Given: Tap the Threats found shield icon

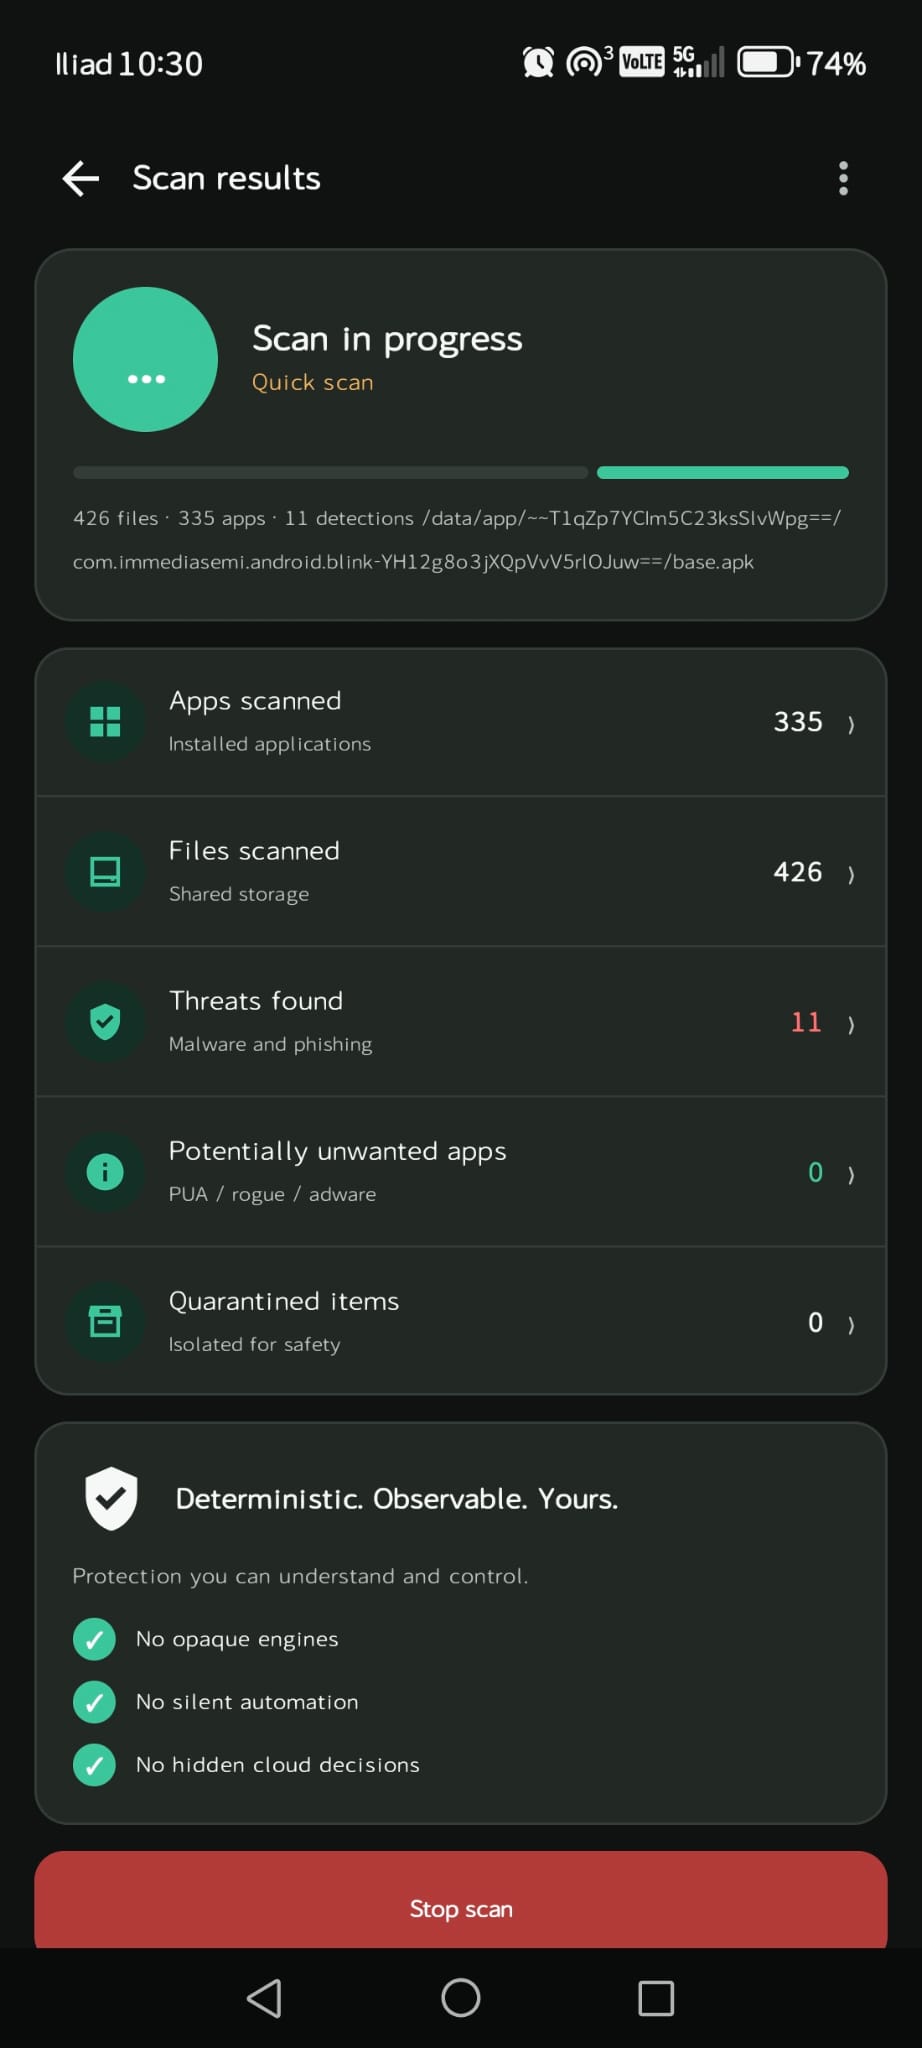Looking at the screenshot, I should (105, 1021).
